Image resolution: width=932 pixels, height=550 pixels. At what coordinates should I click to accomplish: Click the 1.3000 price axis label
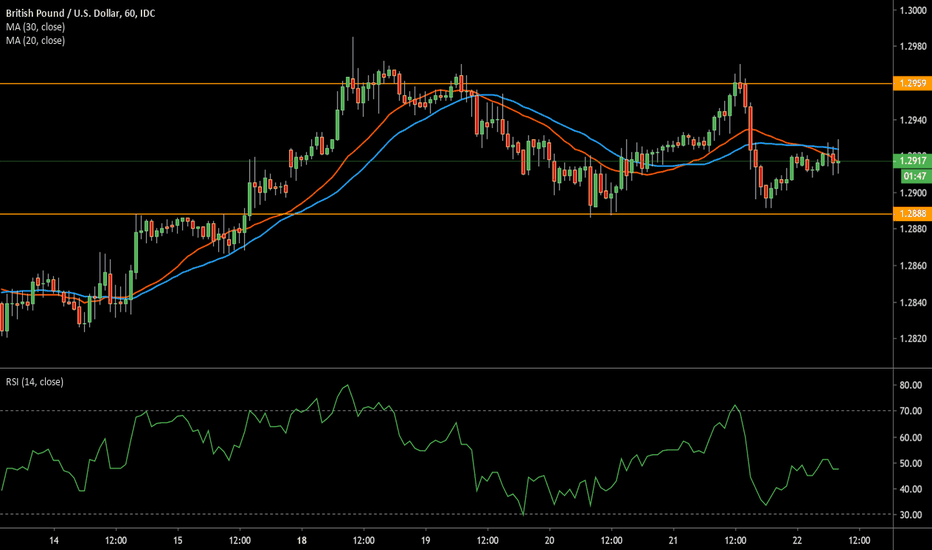pyautogui.click(x=910, y=10)
